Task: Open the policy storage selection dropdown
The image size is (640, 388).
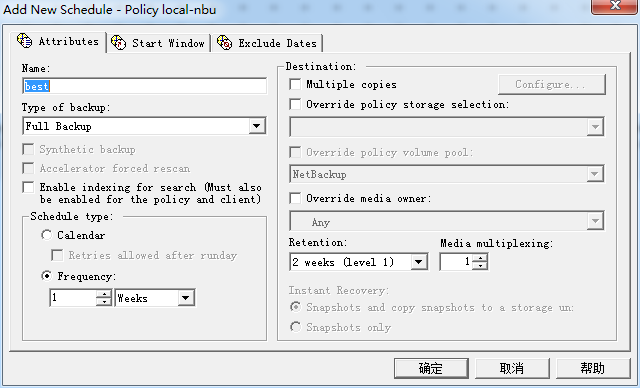Action: point(595,127)
